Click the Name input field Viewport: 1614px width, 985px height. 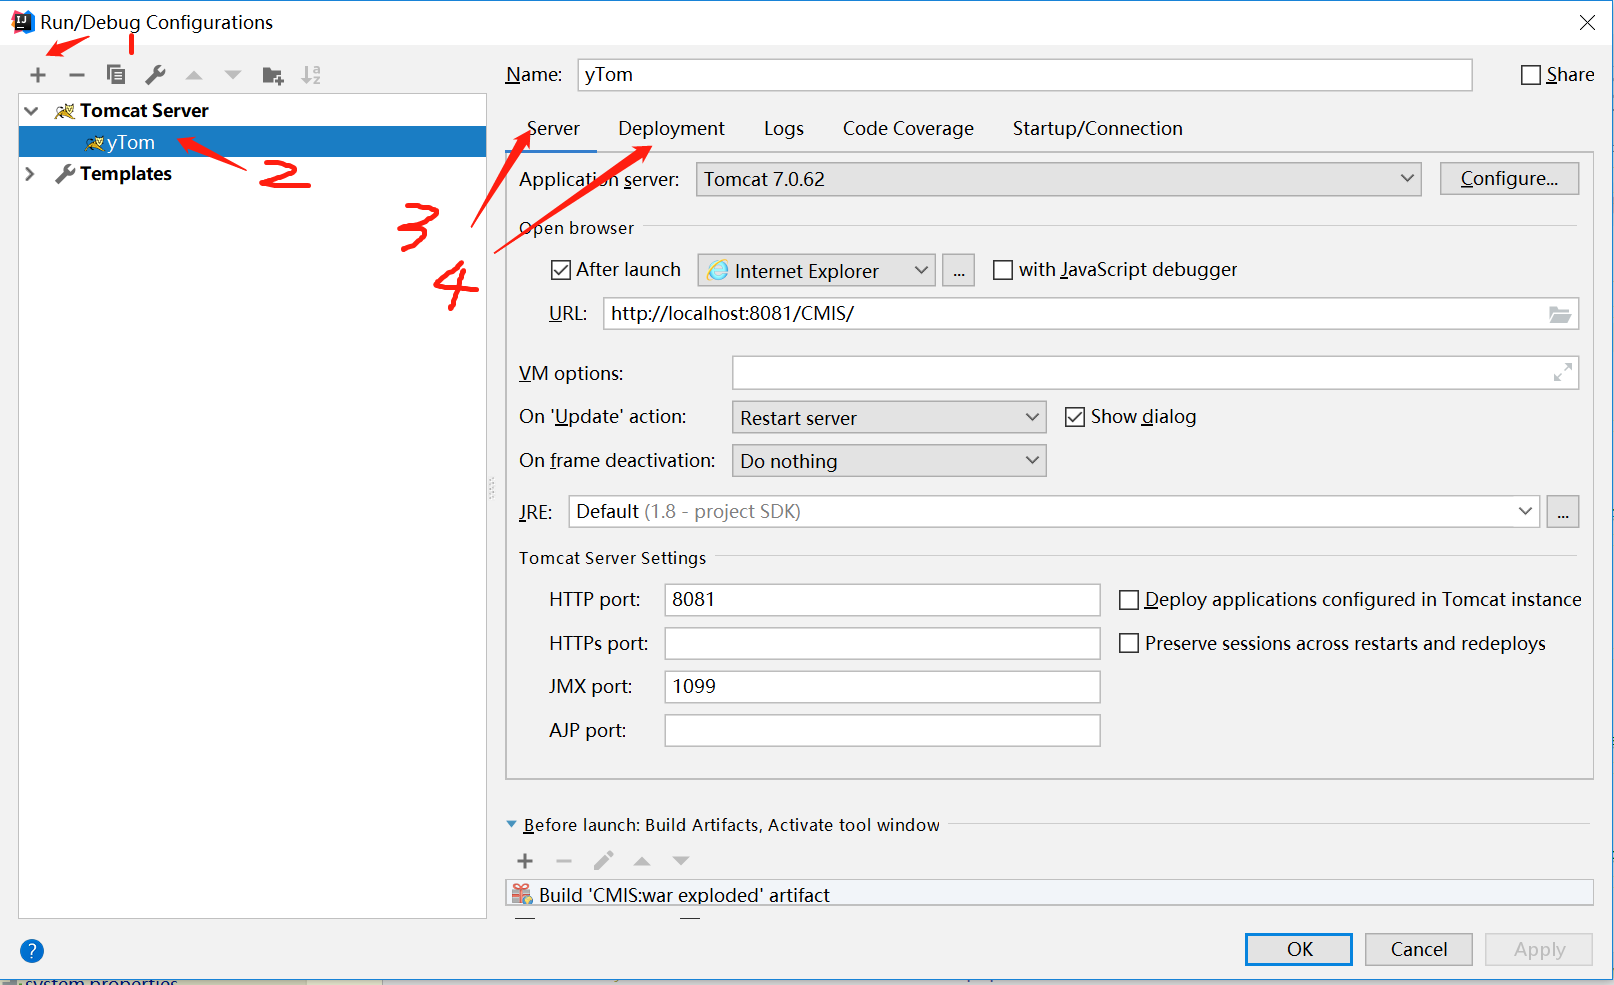[1025, 75]
